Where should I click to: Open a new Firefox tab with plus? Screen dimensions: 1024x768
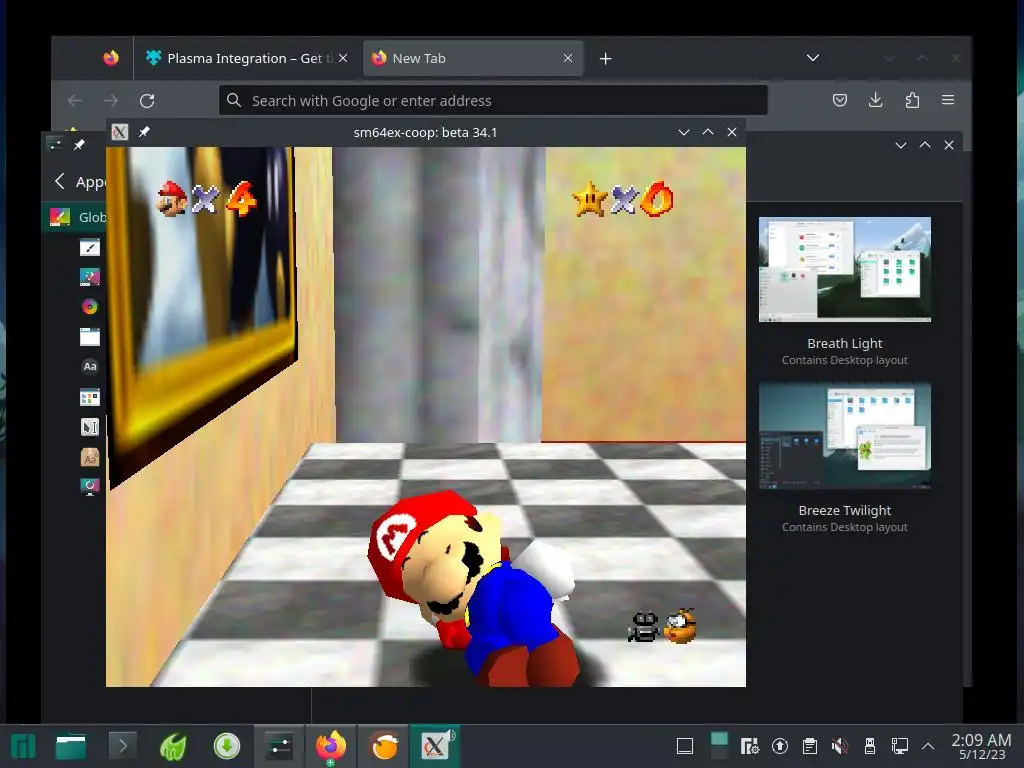click(x=605, y=59)
